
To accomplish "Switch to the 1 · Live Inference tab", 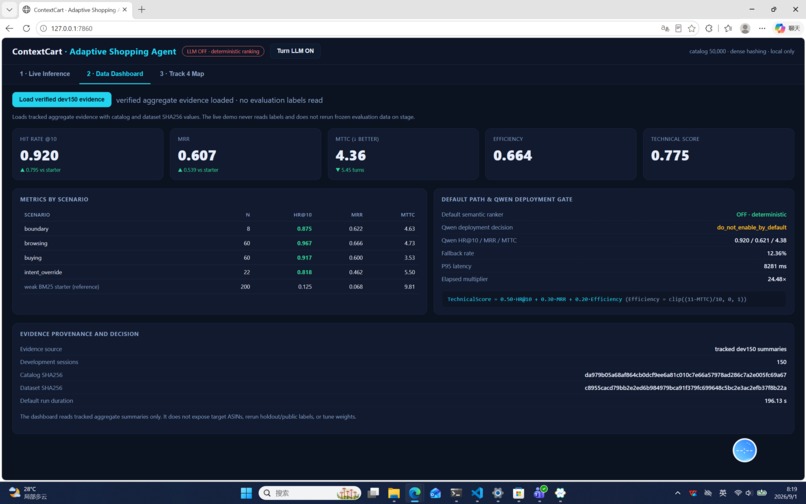I will pos(45,74).
